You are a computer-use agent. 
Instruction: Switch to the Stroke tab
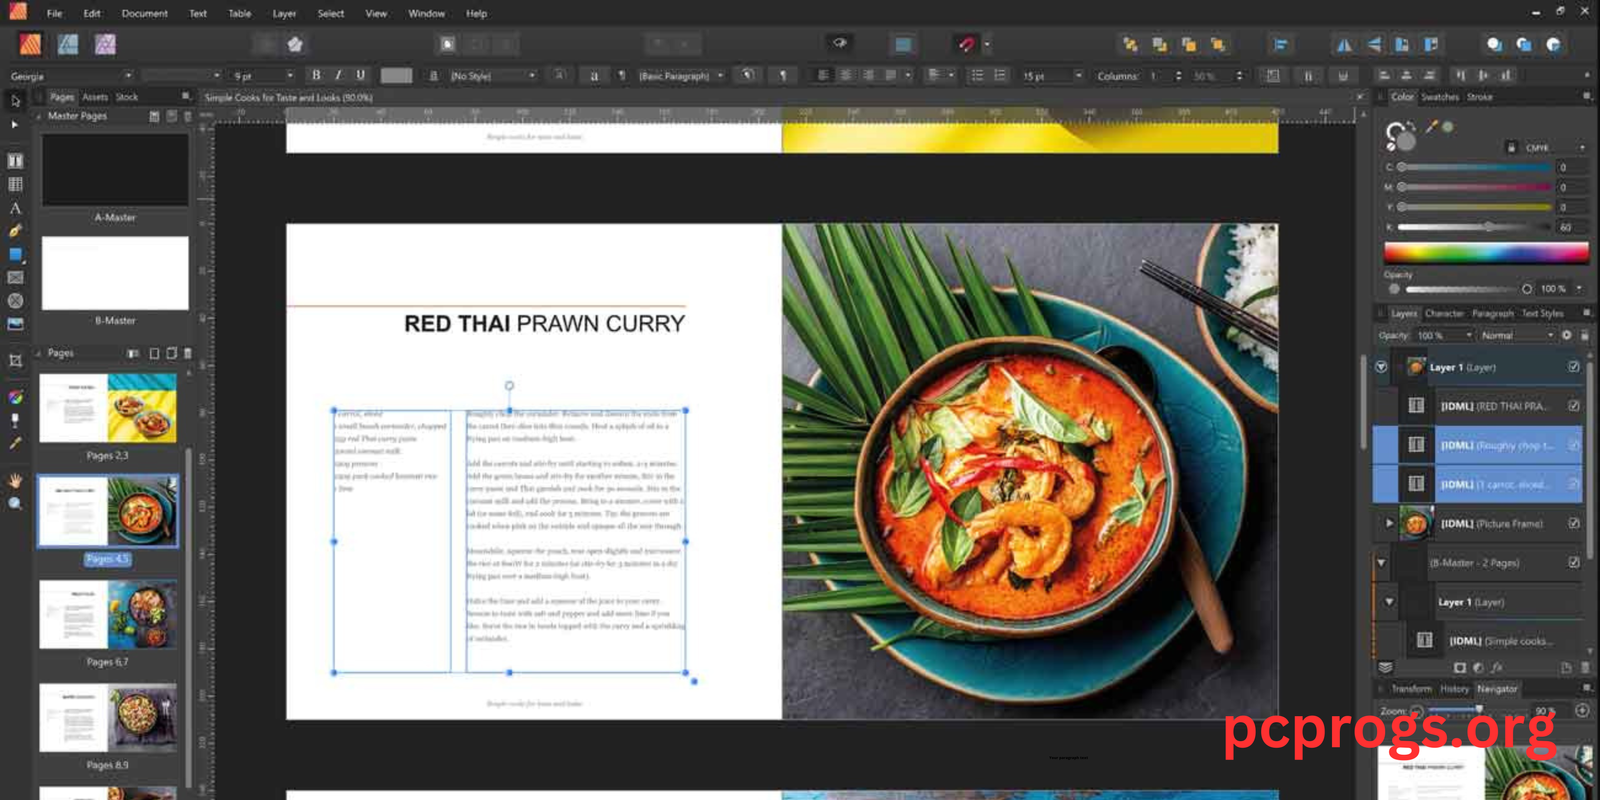(x=1480, y=97)
